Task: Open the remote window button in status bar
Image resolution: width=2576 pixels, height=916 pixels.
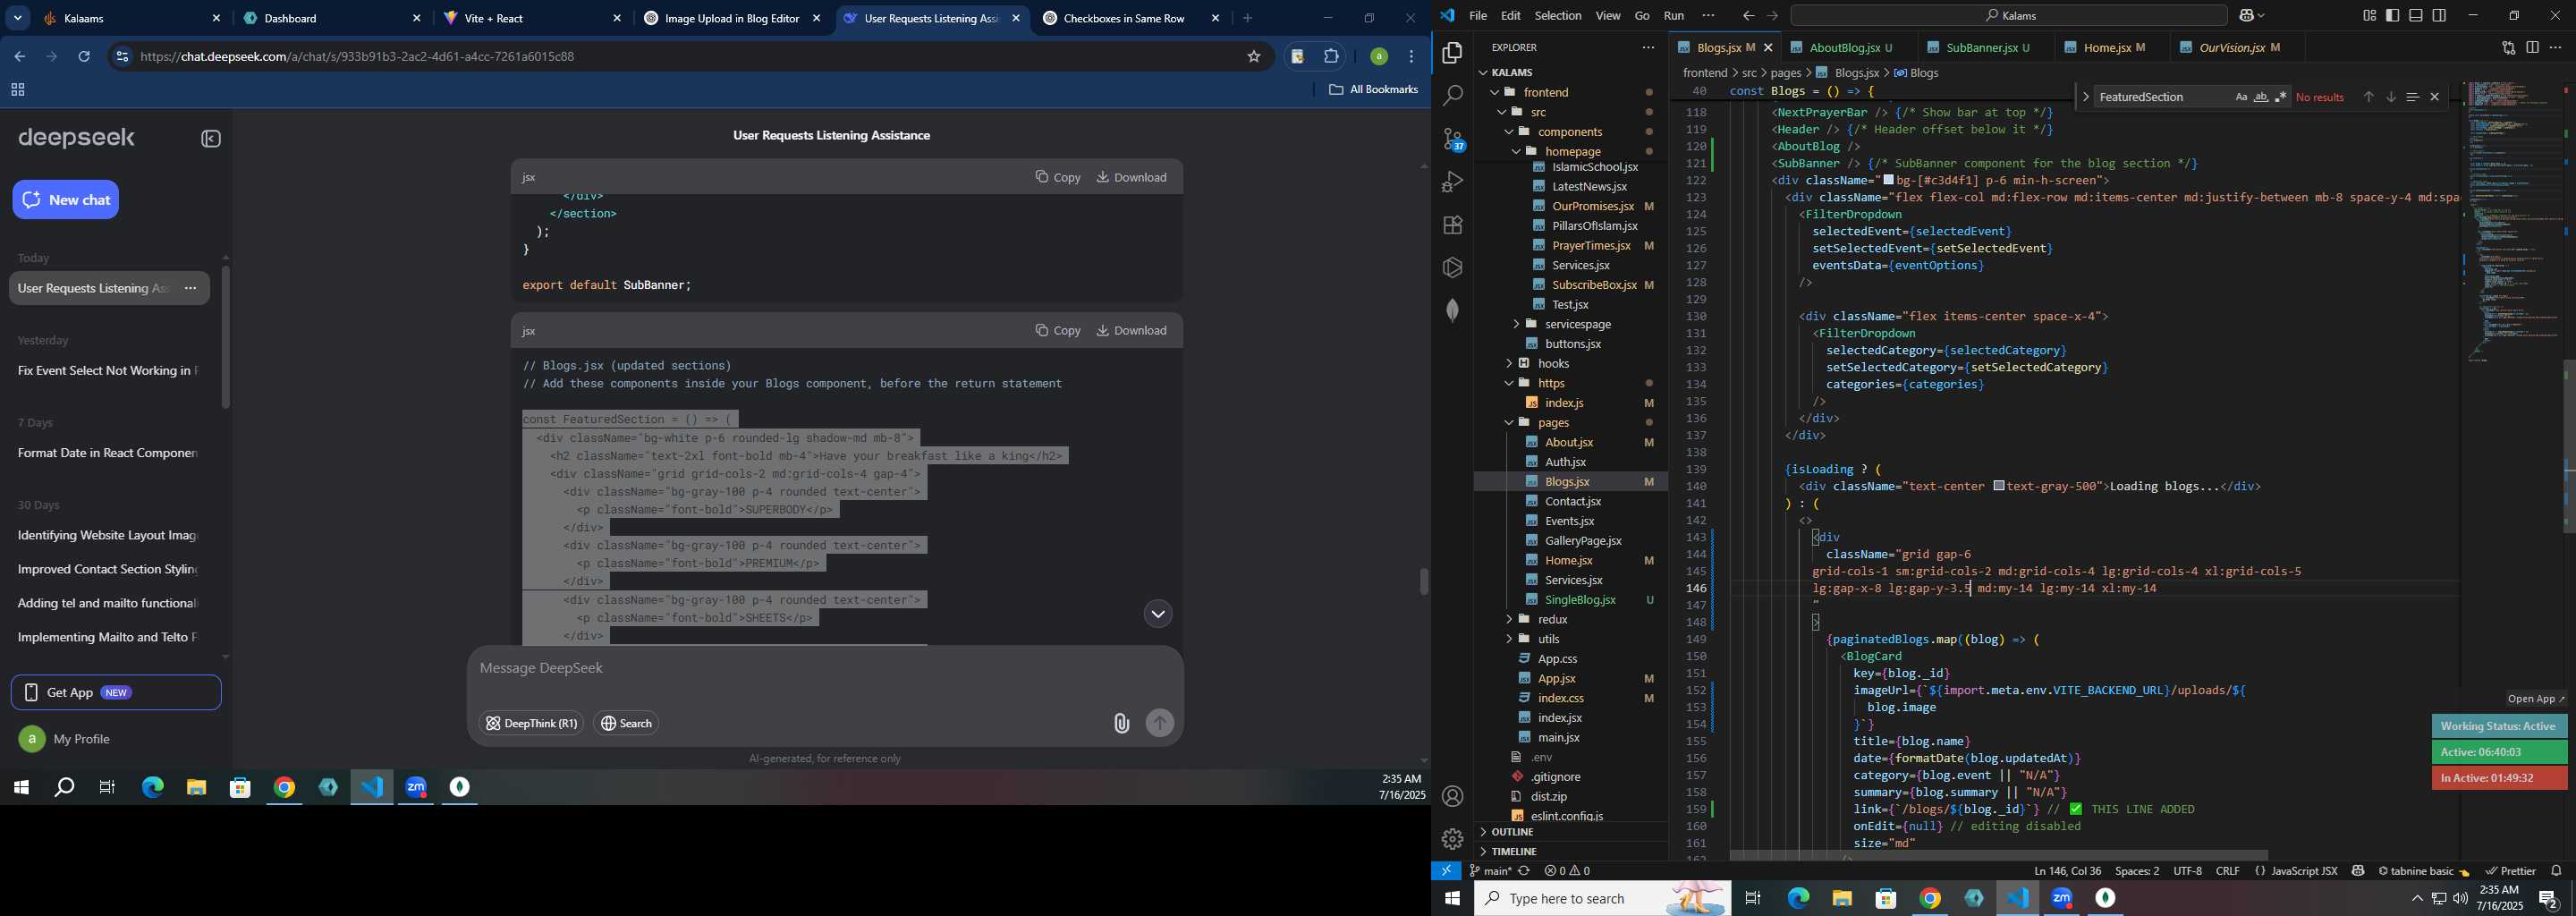Action: pos(1446,871)
